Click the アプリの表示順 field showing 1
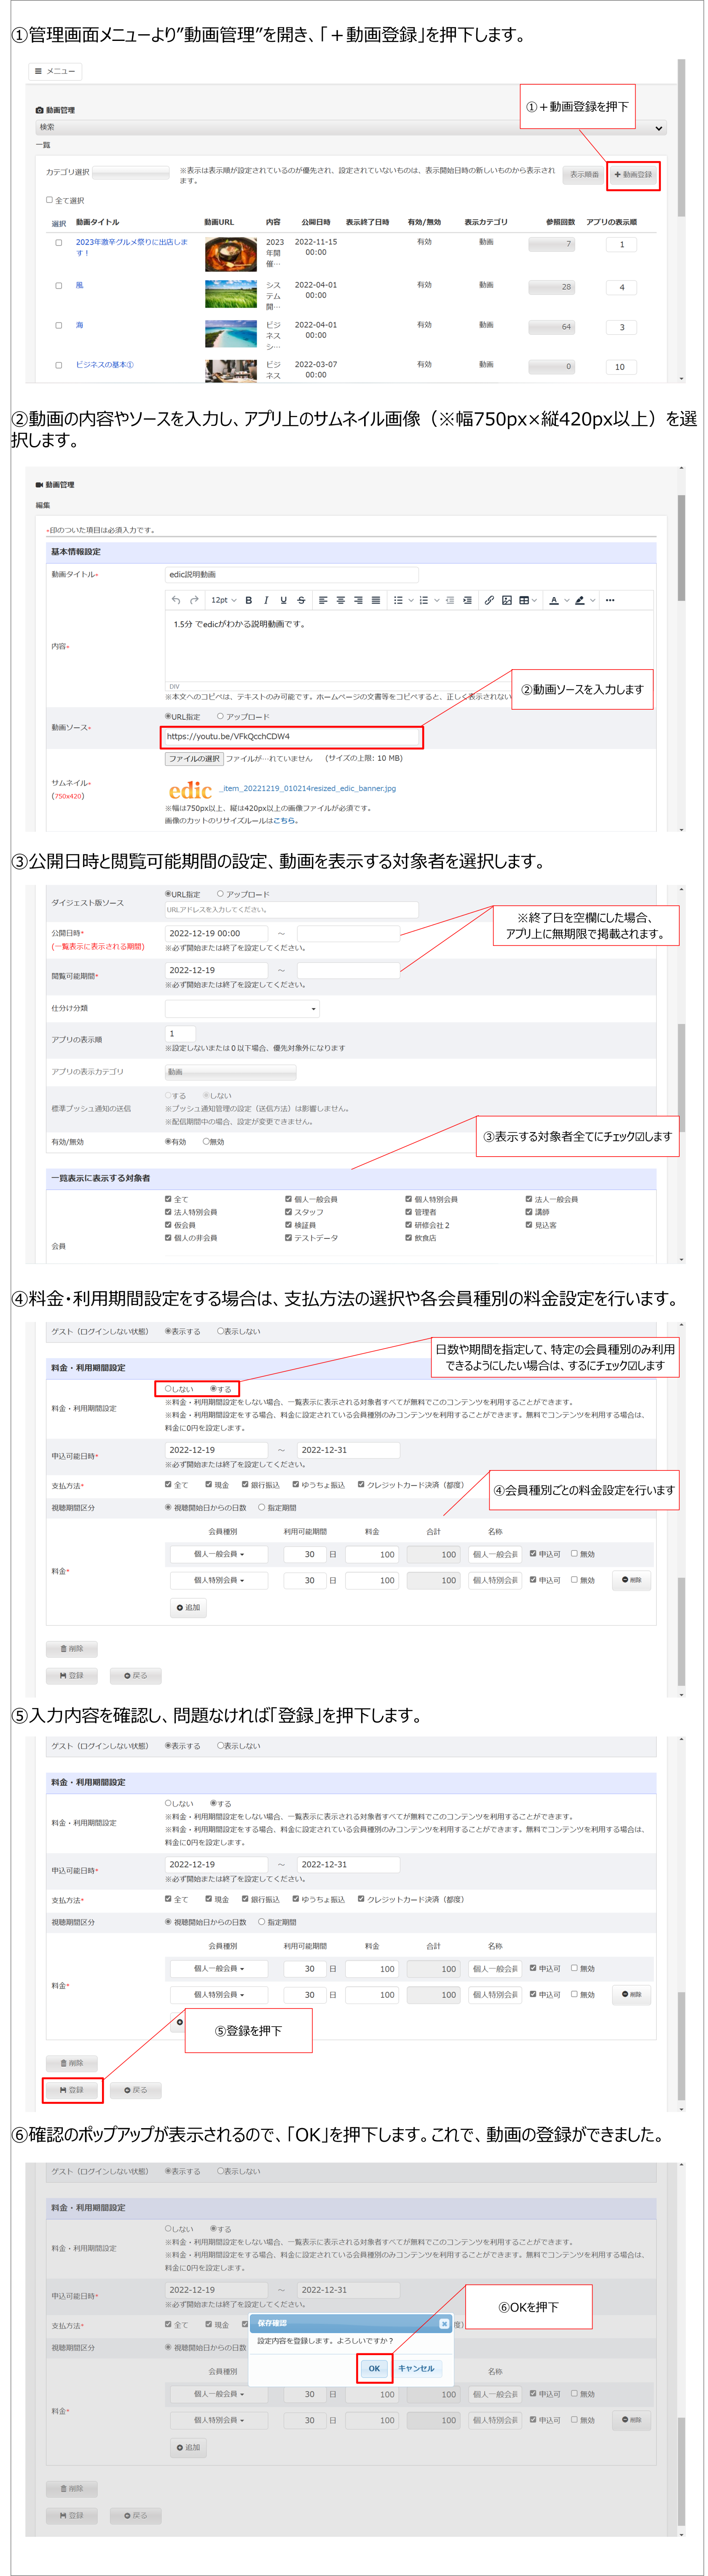The image size is (708, 2576). point(180,1034)
